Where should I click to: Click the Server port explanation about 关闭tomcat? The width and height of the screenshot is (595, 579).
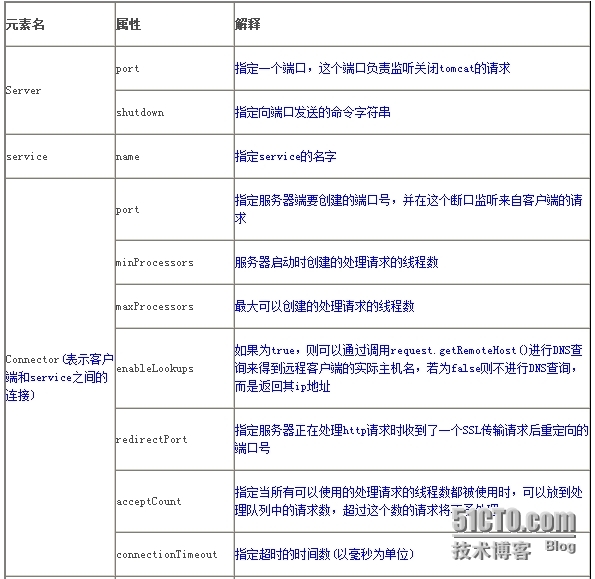(412, 68)
